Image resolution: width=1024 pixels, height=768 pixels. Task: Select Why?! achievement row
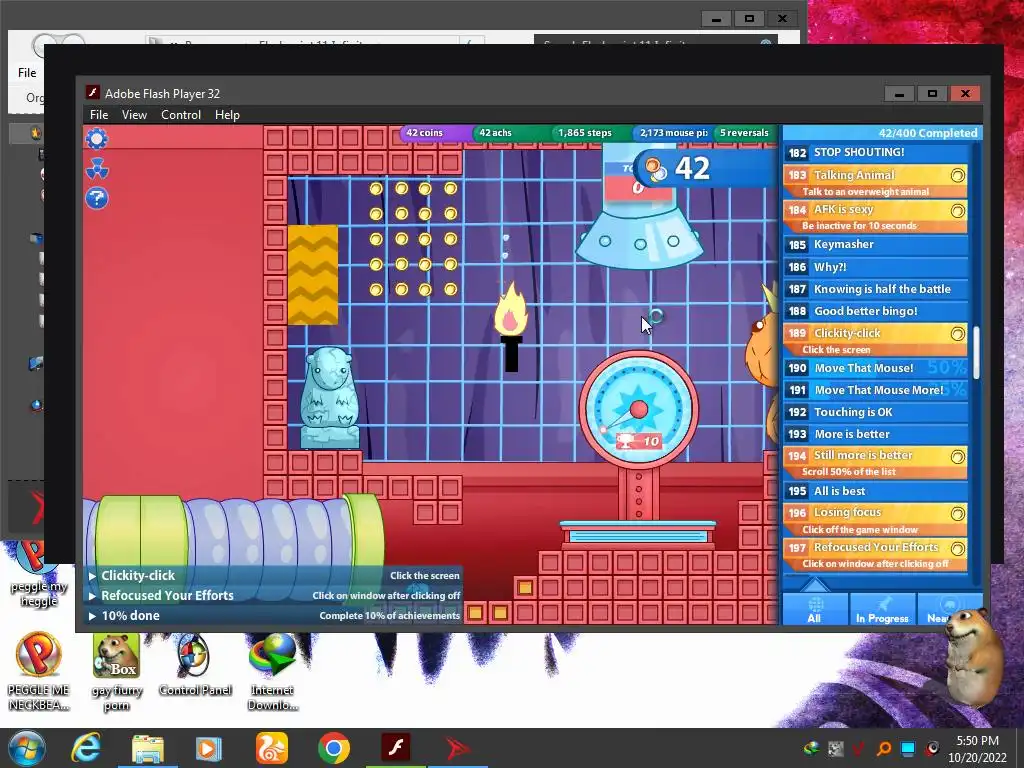[875, 267]
